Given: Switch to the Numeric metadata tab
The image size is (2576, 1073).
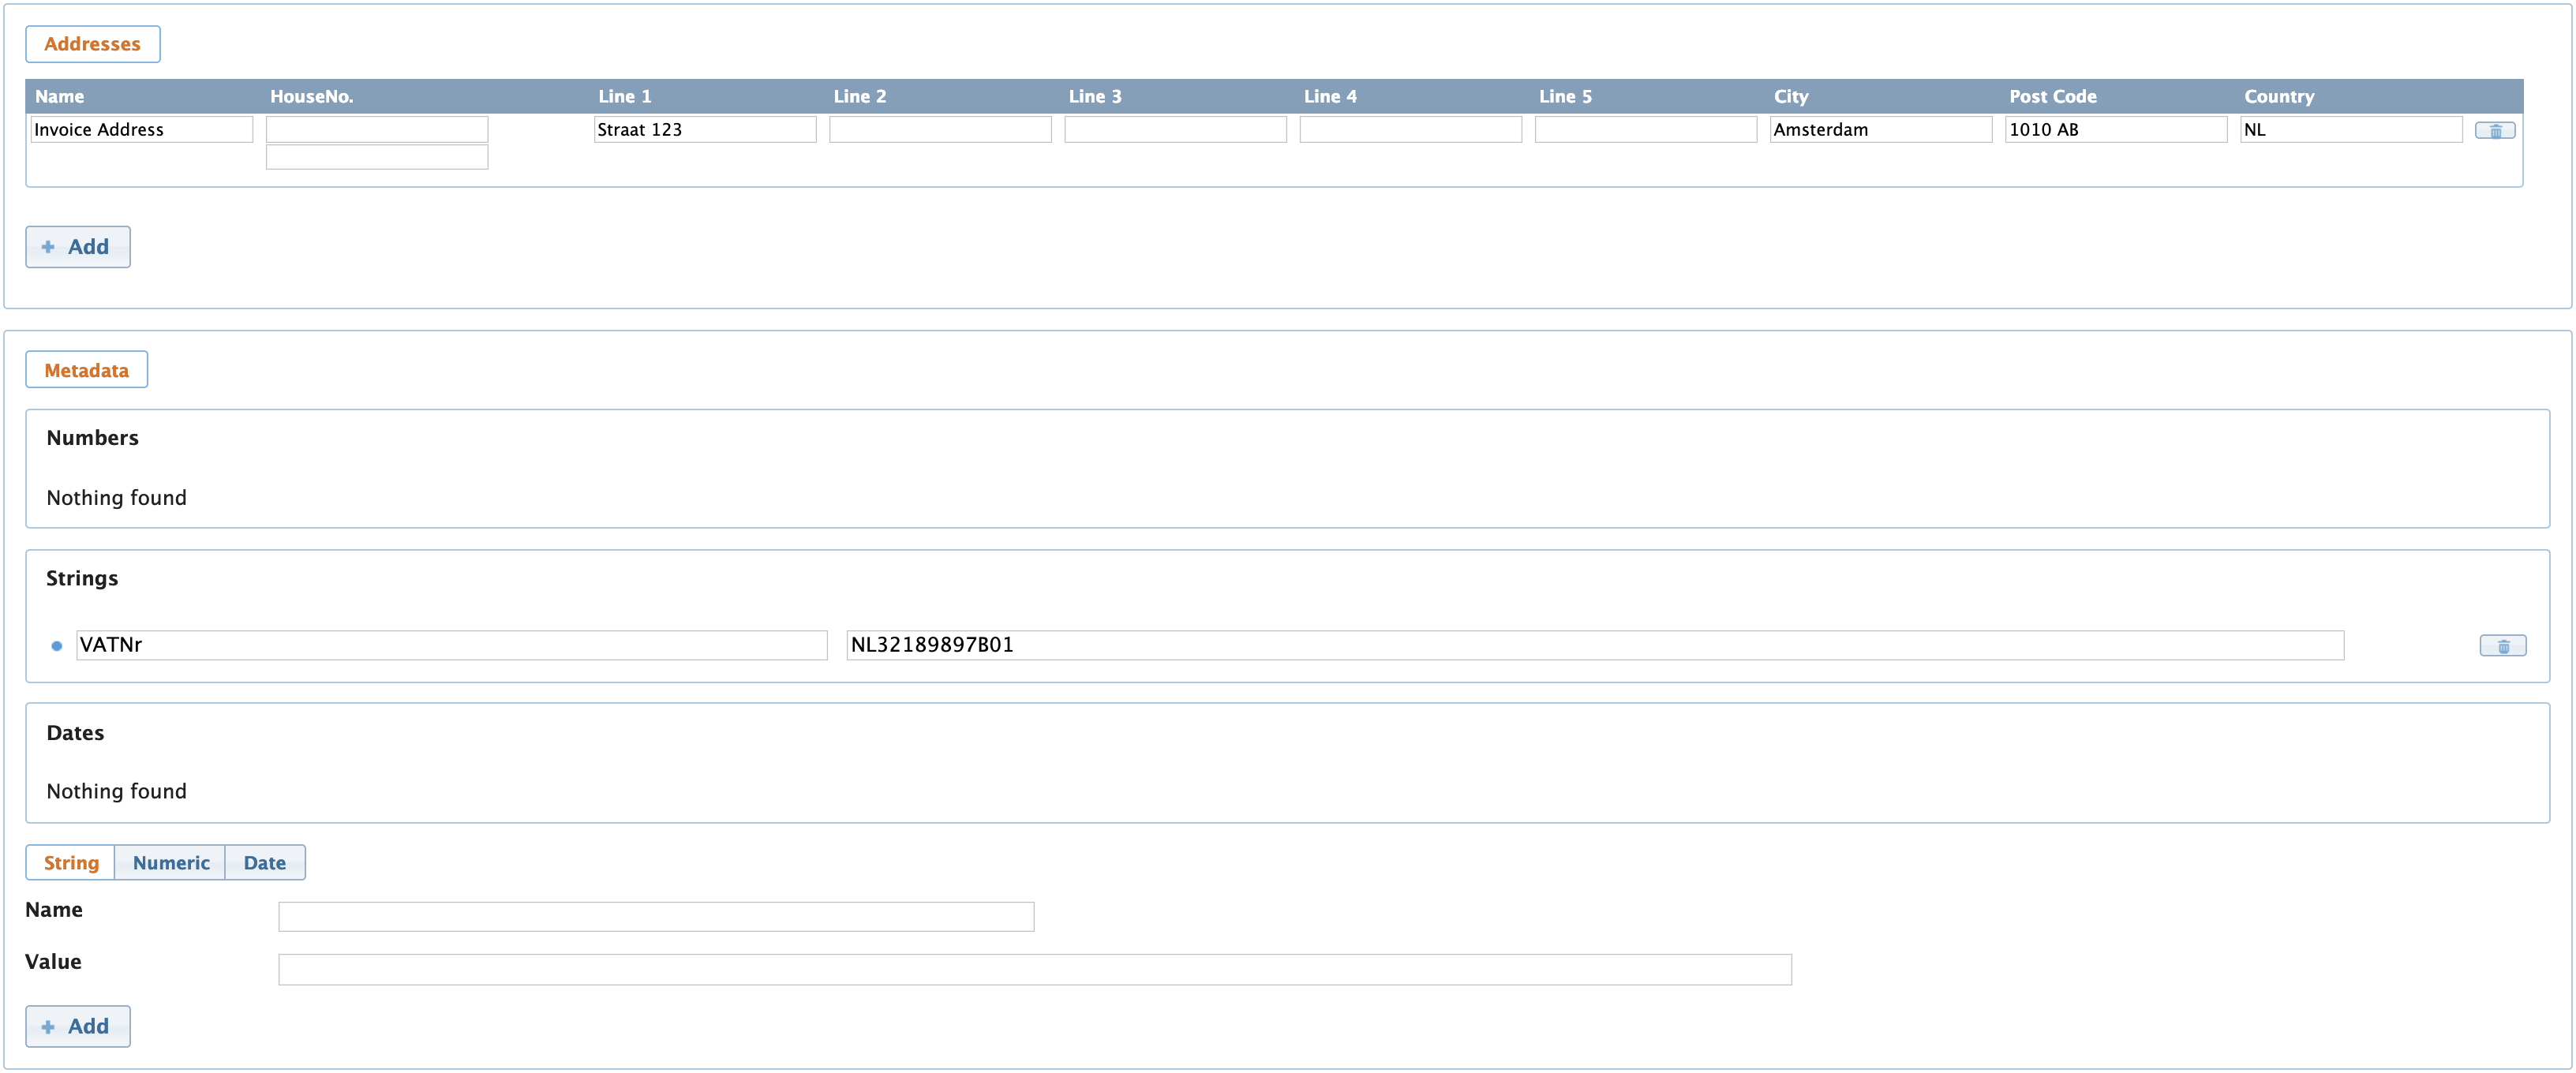Looking at the screenshot, I should coord(170,862).
